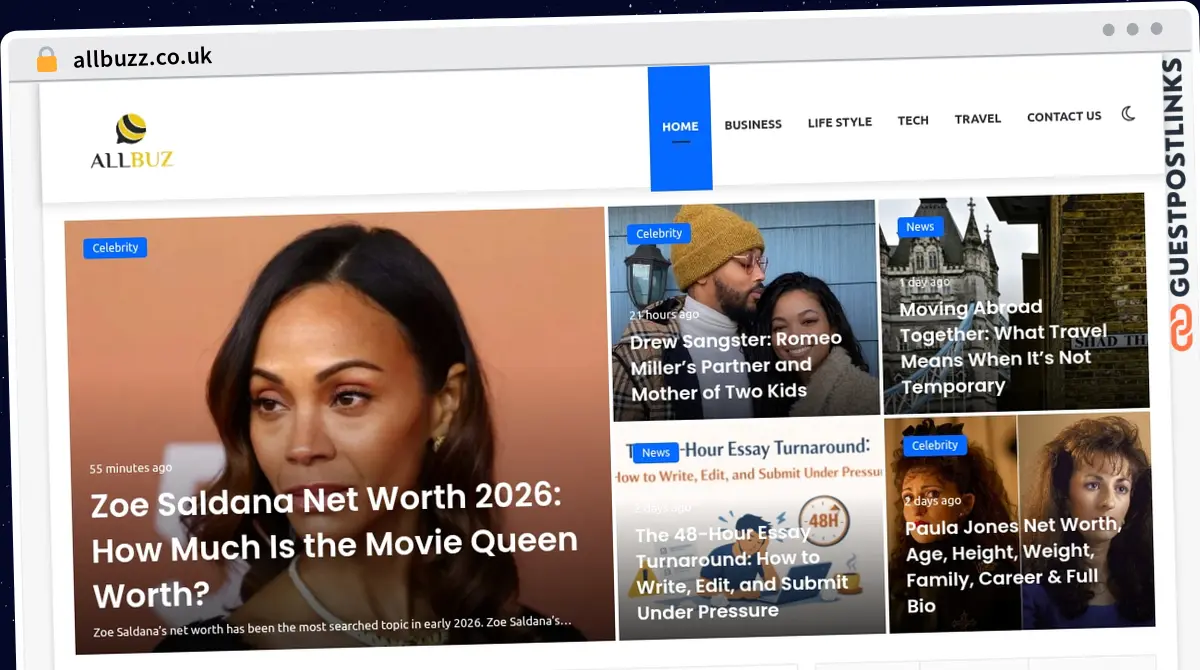Click News tag on Moving Abroad card

(920, 227)
